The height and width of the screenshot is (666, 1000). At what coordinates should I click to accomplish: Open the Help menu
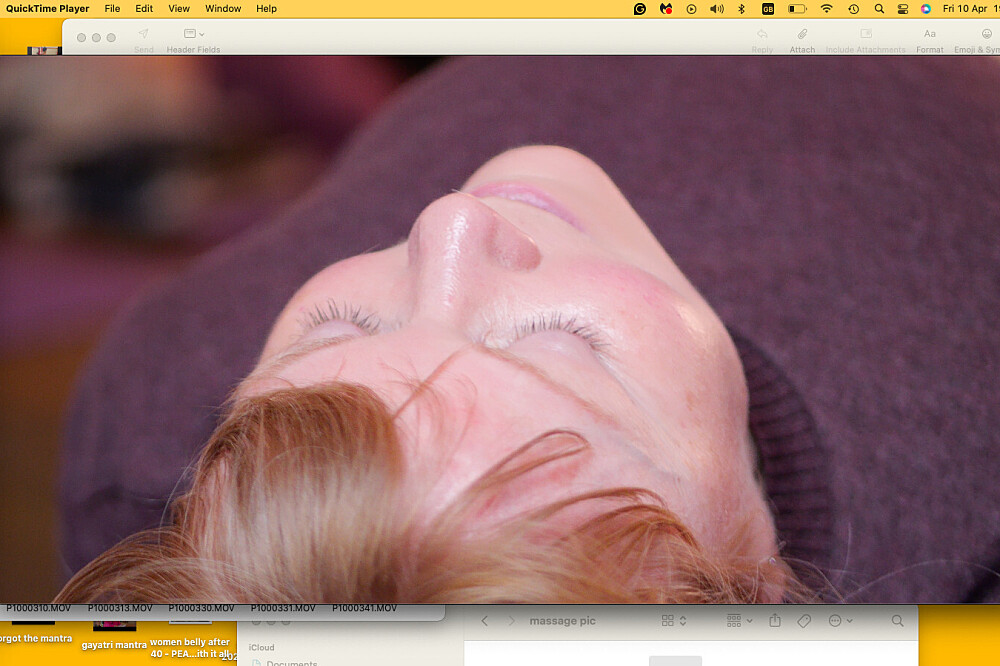click(267, 9)
